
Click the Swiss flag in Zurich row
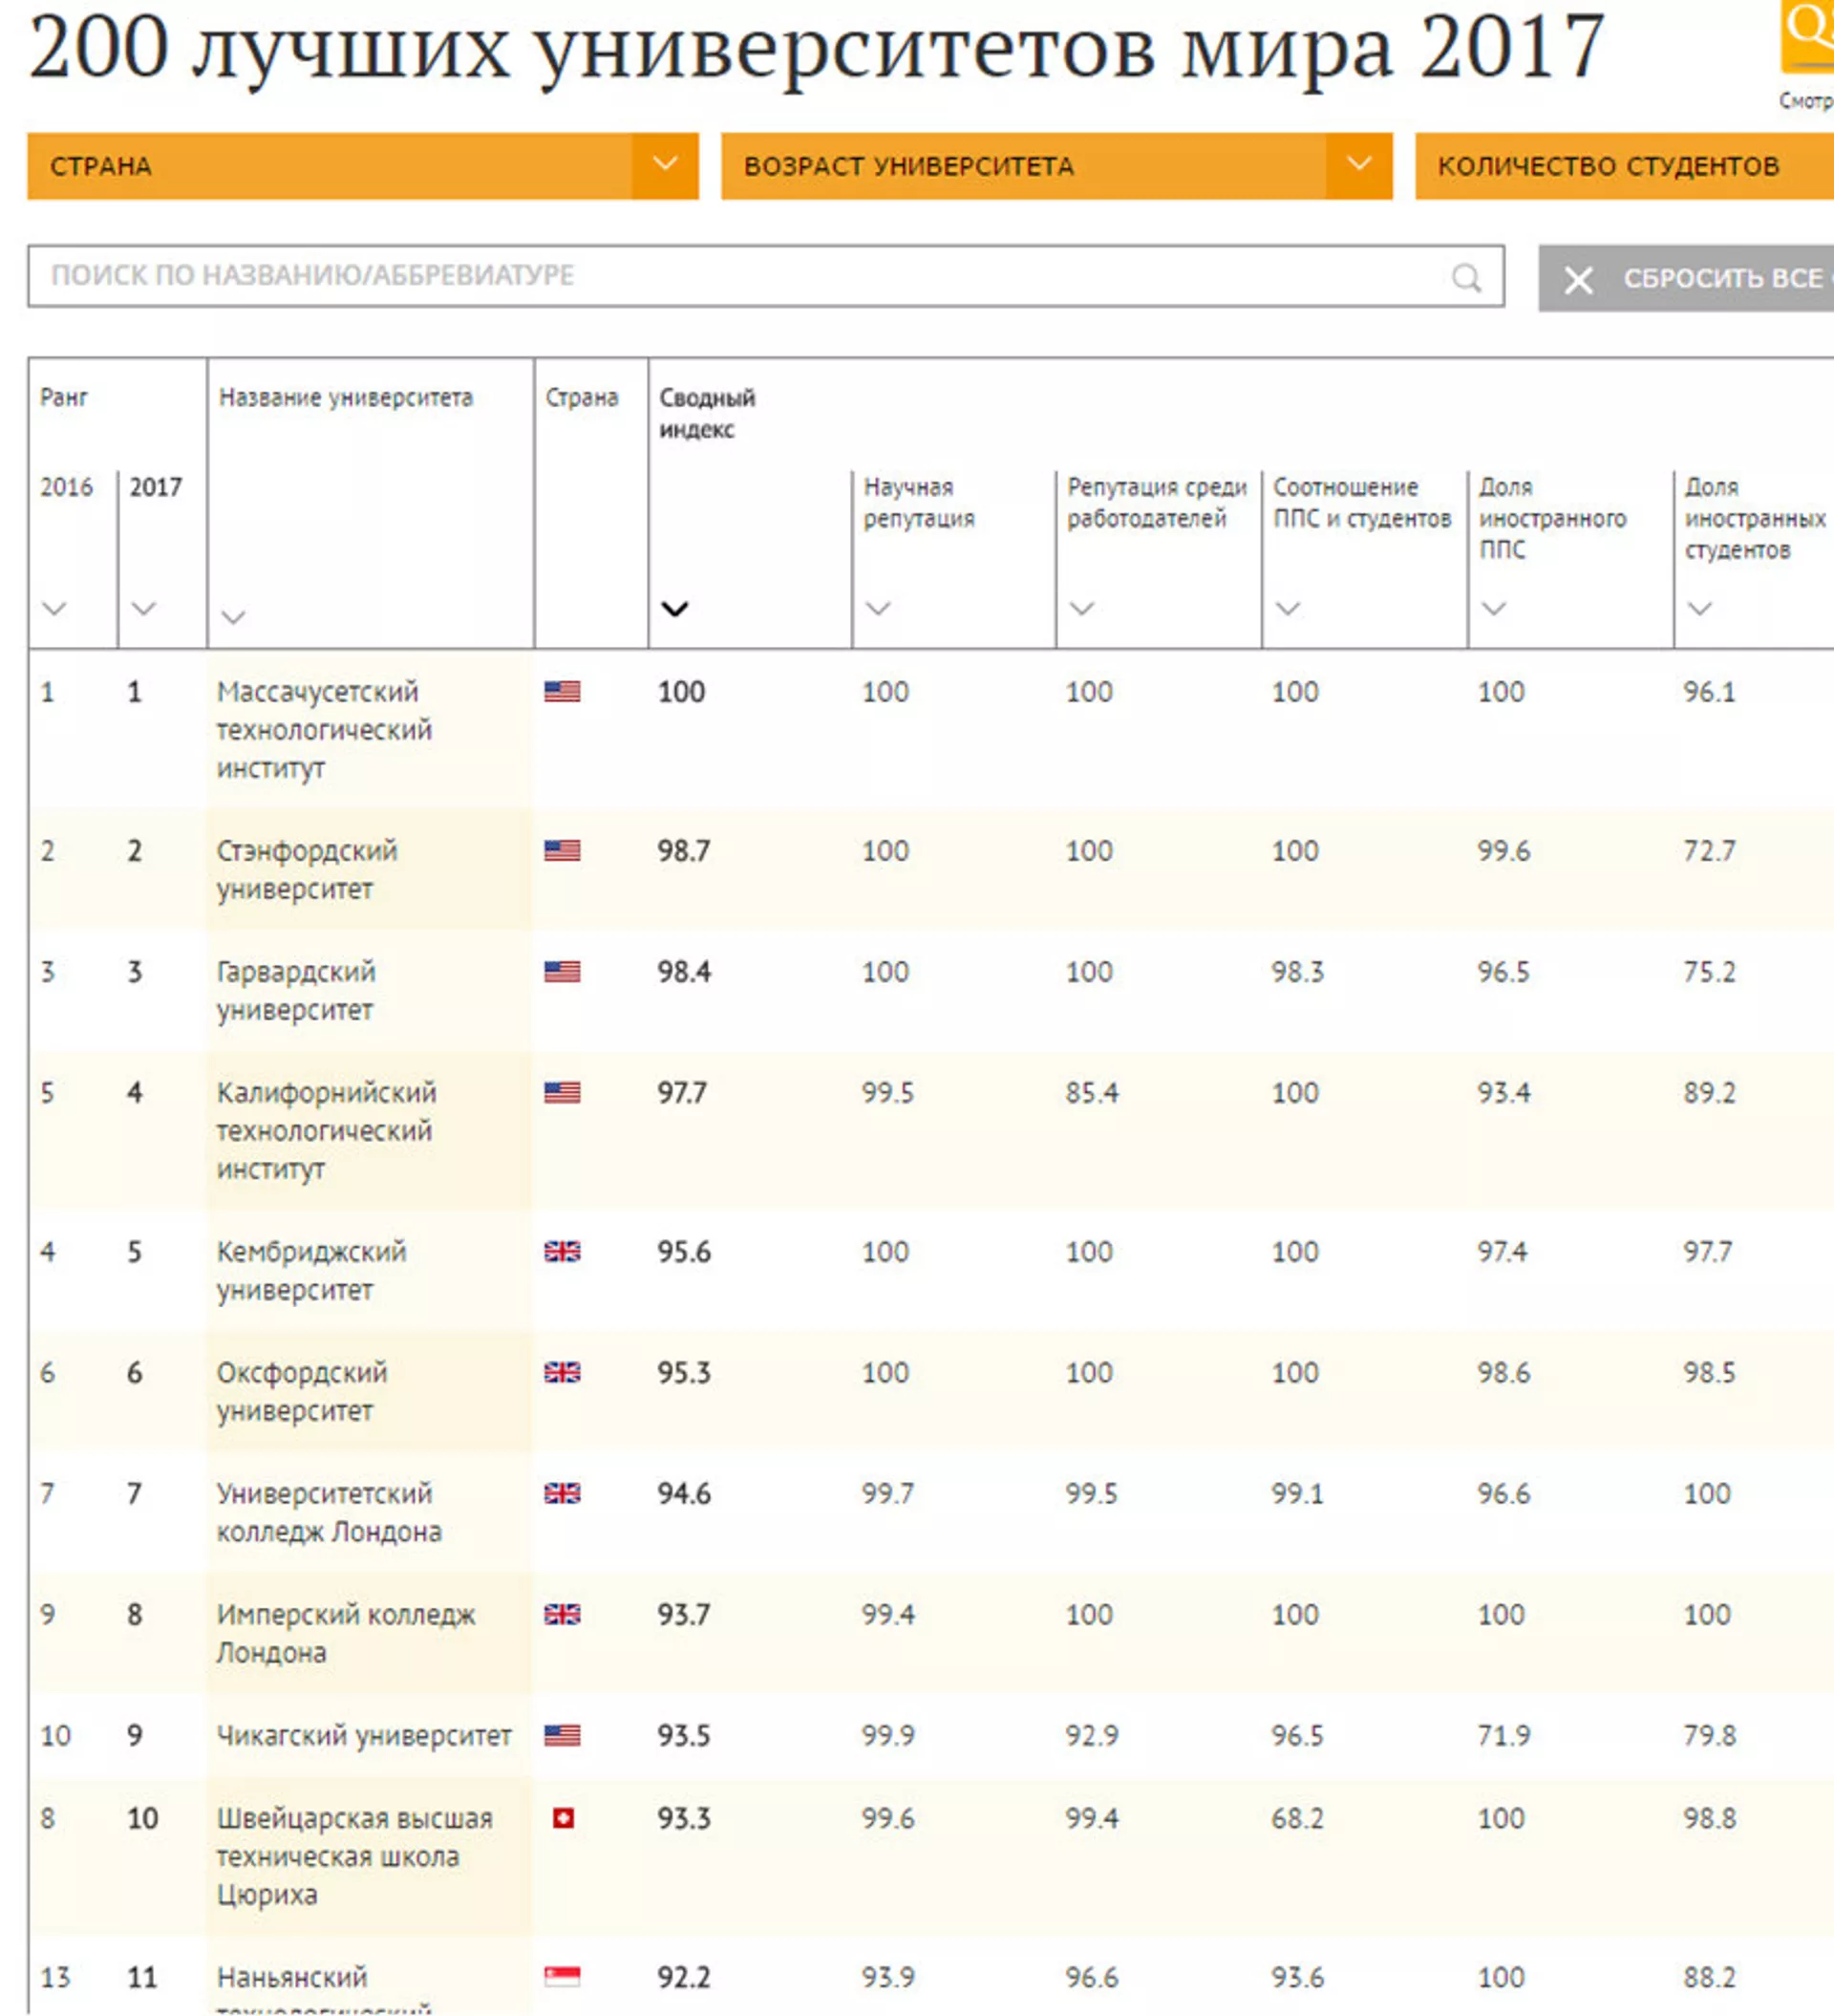[563, 1818]
